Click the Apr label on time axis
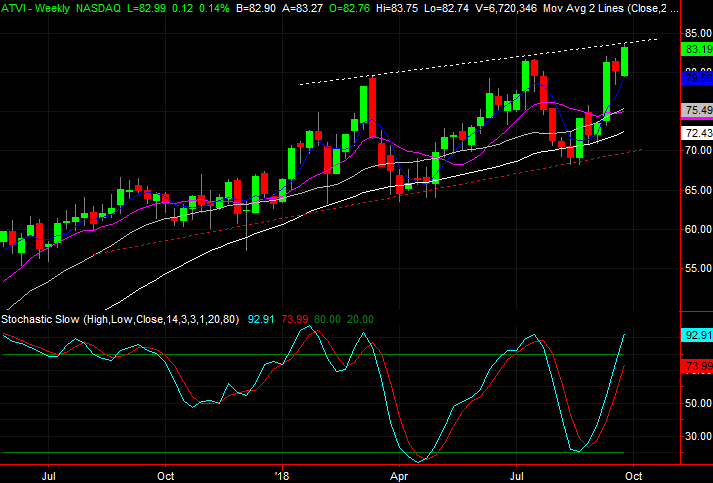This screenshot has height=483, width=713. click(399, 476)
